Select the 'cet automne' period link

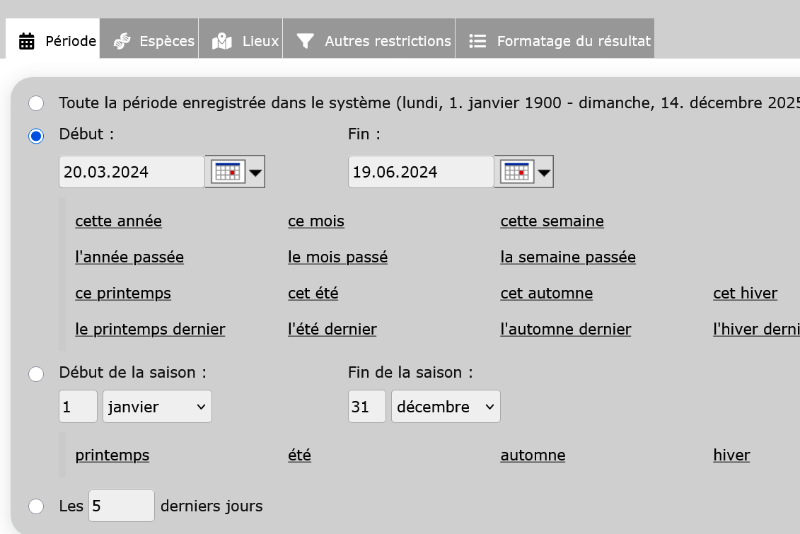546,293
